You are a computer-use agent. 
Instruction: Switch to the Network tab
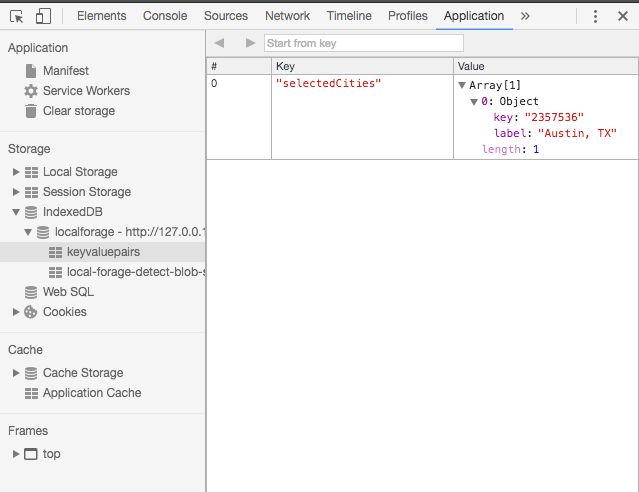click(287, 16)
